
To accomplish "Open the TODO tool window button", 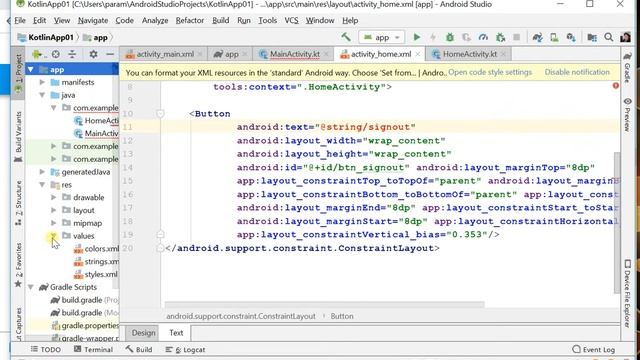I will coord(46,349).
